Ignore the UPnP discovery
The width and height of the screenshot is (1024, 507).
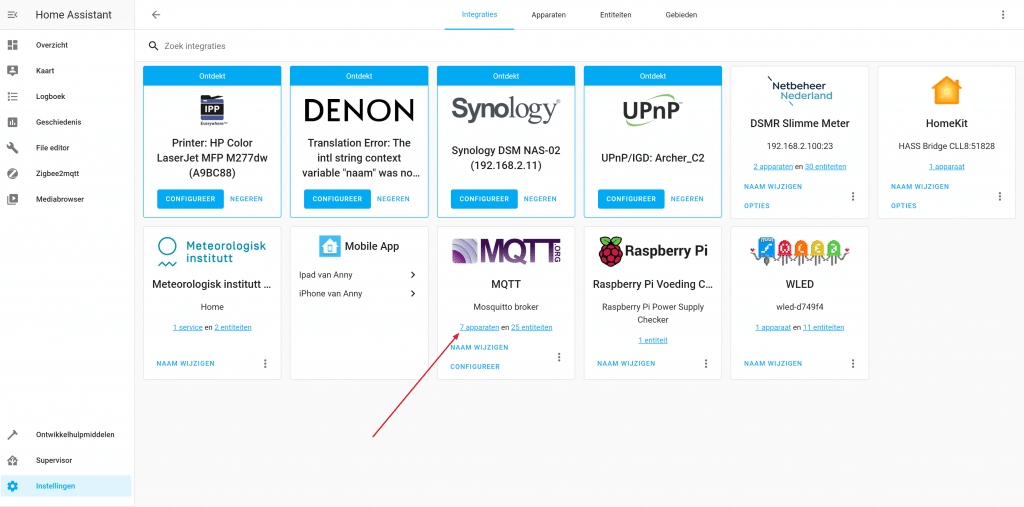[687, 199]
